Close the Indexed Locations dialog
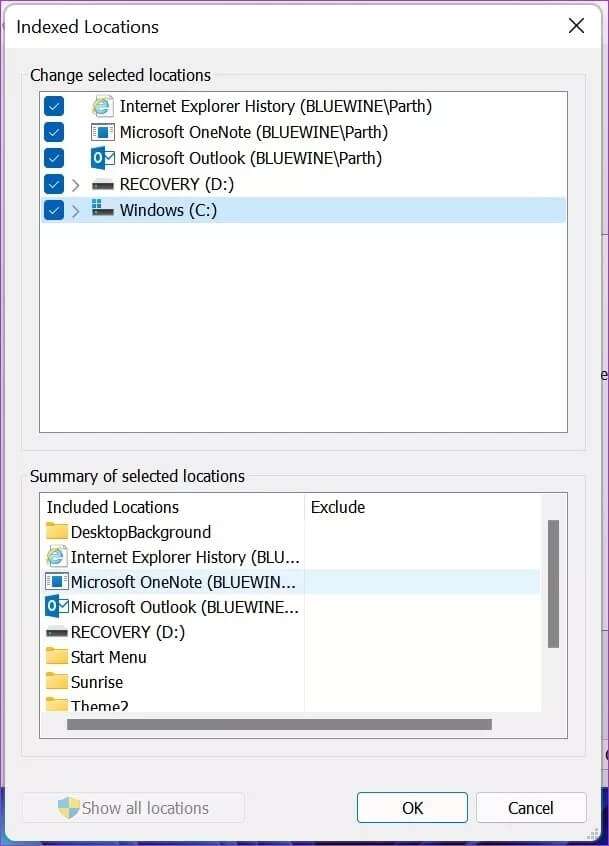The image size is (609, 846). 577,25
